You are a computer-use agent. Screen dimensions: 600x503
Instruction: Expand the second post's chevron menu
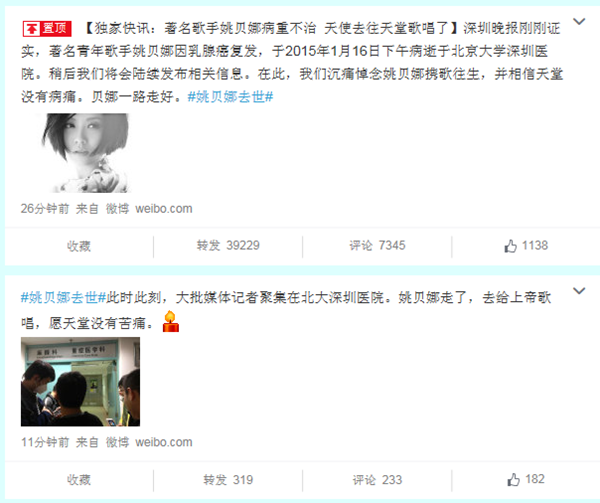click(579, 291)
